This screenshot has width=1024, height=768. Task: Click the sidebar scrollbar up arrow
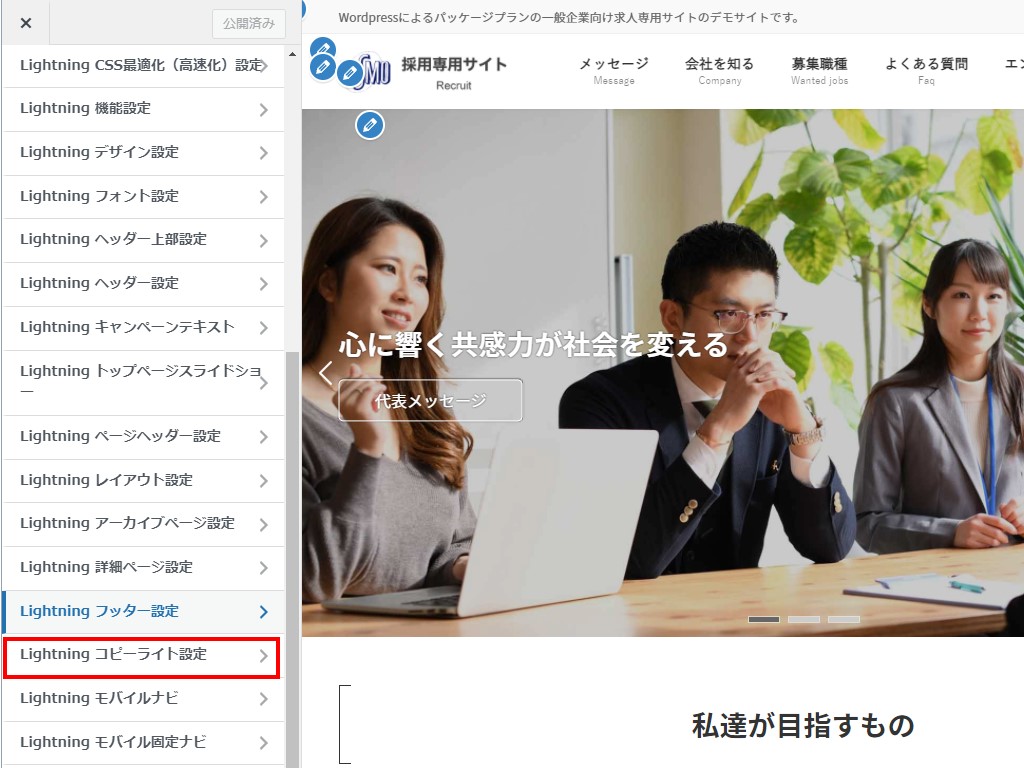292,53
